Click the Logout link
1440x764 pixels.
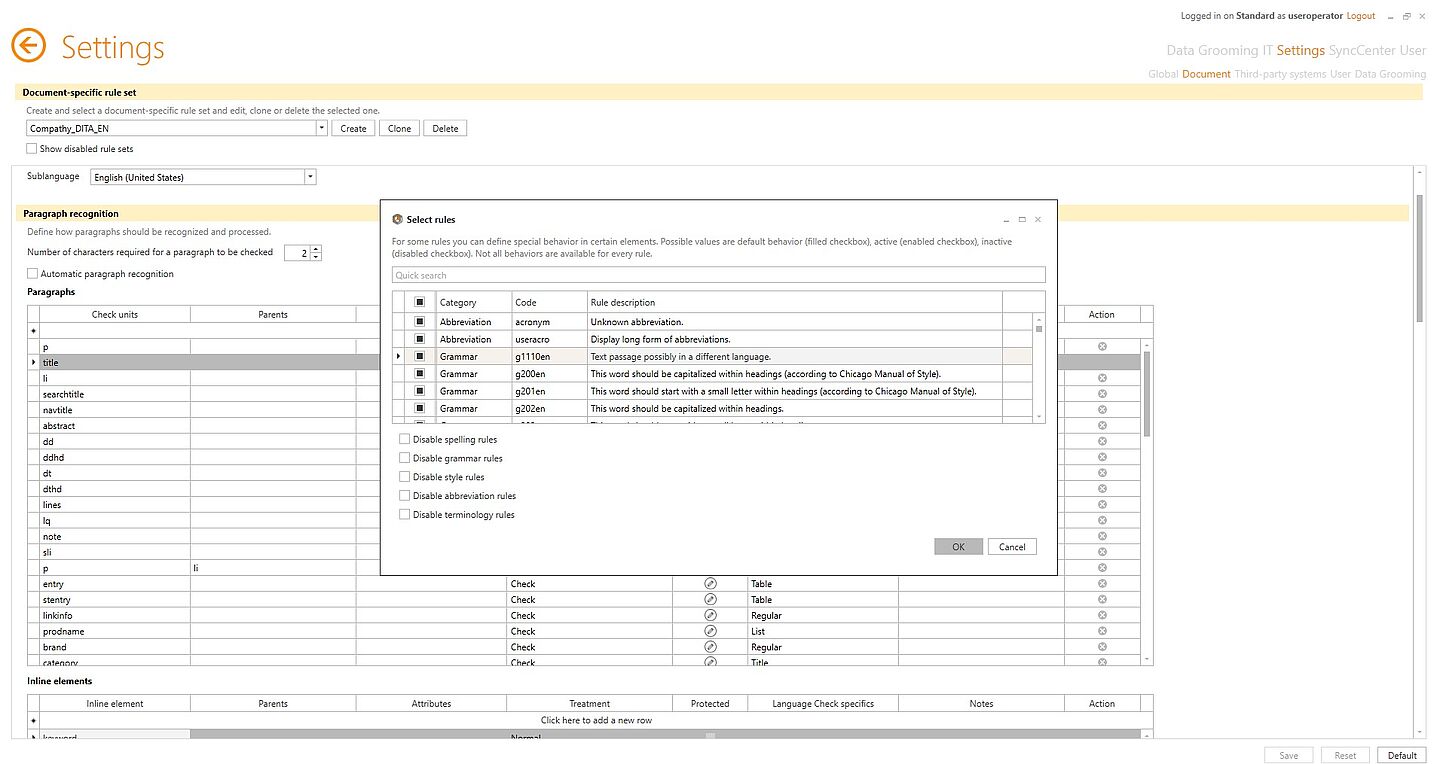point(1360,16)
